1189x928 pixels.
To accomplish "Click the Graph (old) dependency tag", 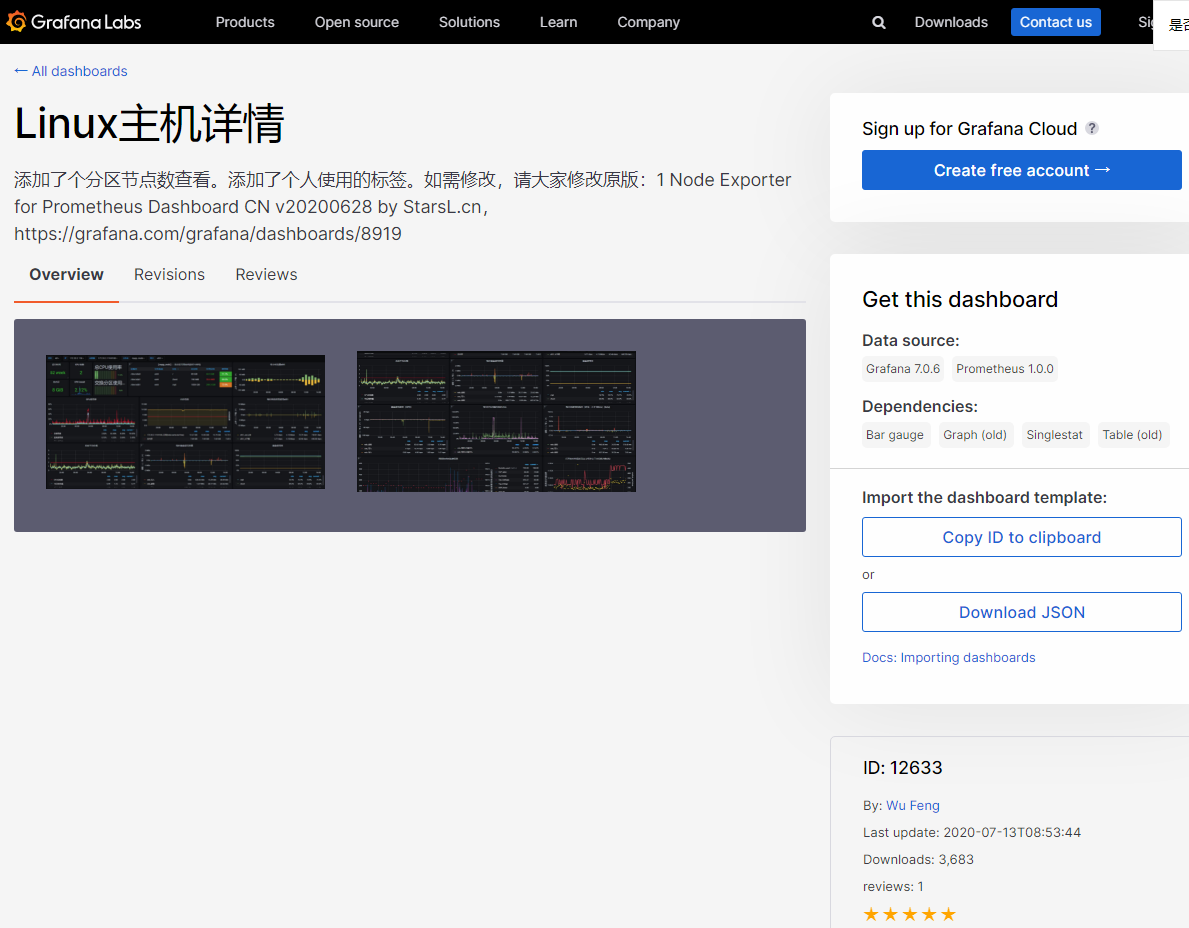I will (975, 434).
